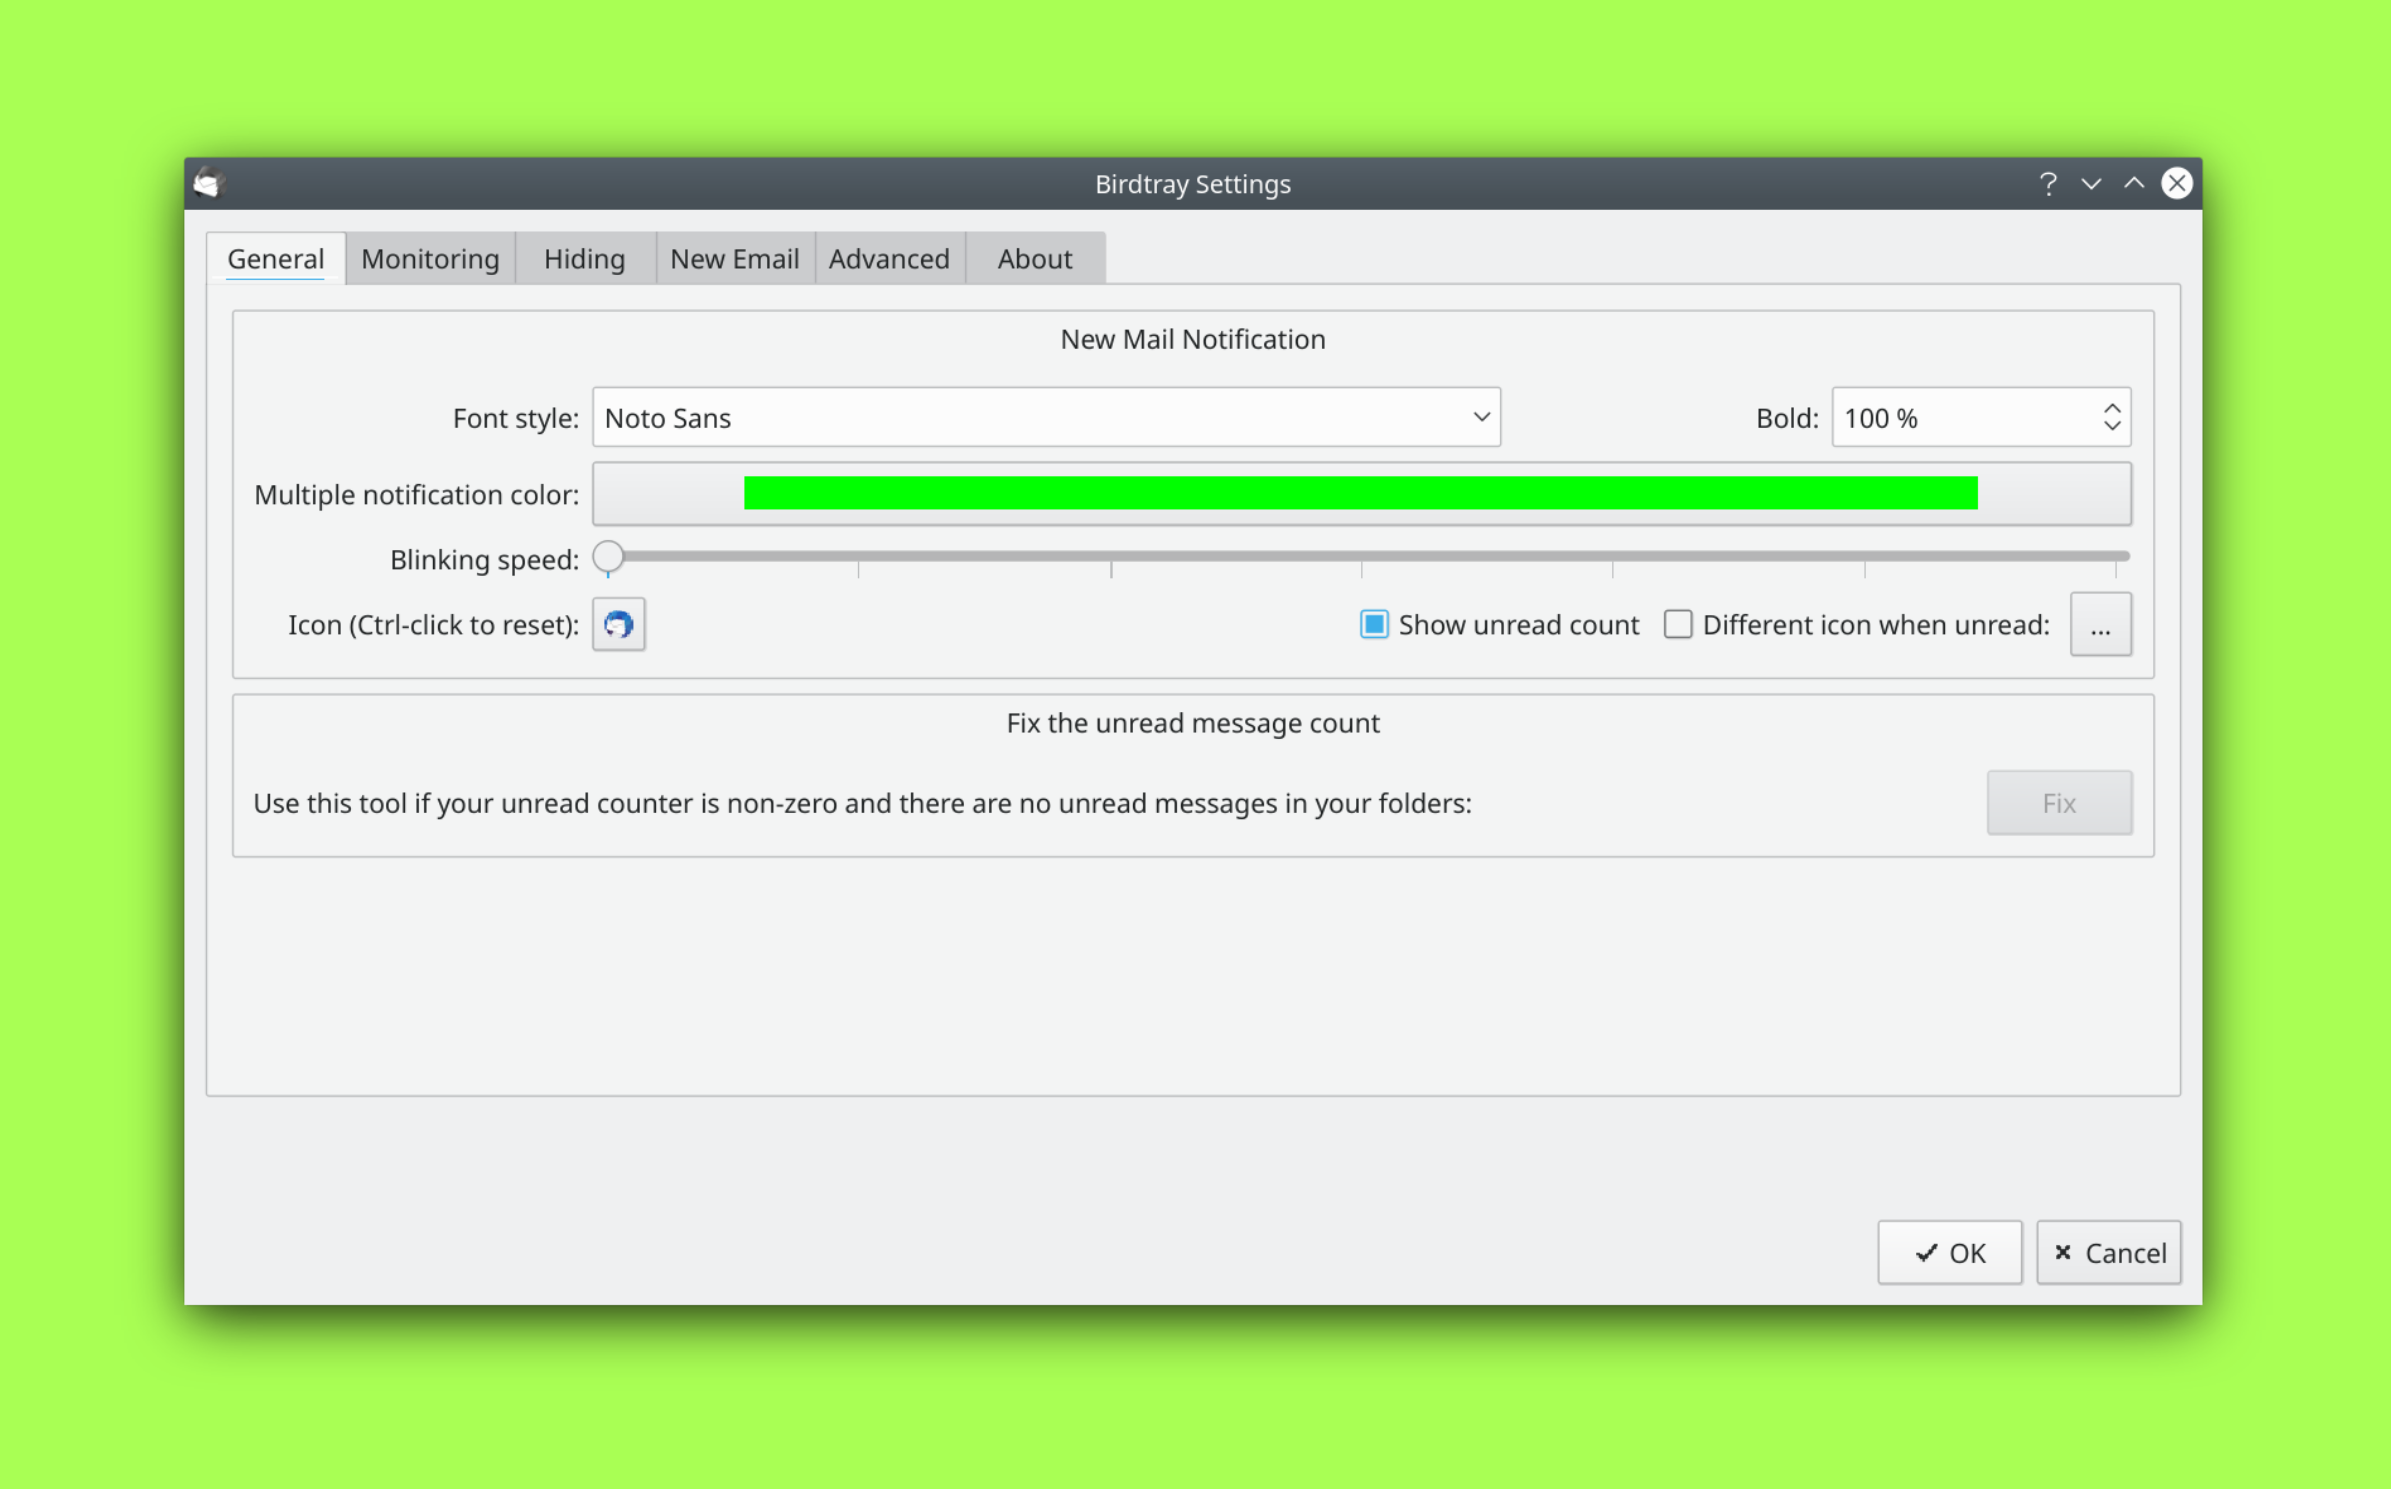Open the Font style Noto Sans dropdown
This screenshot has width=2391, height=1489.
point(1046,417)
